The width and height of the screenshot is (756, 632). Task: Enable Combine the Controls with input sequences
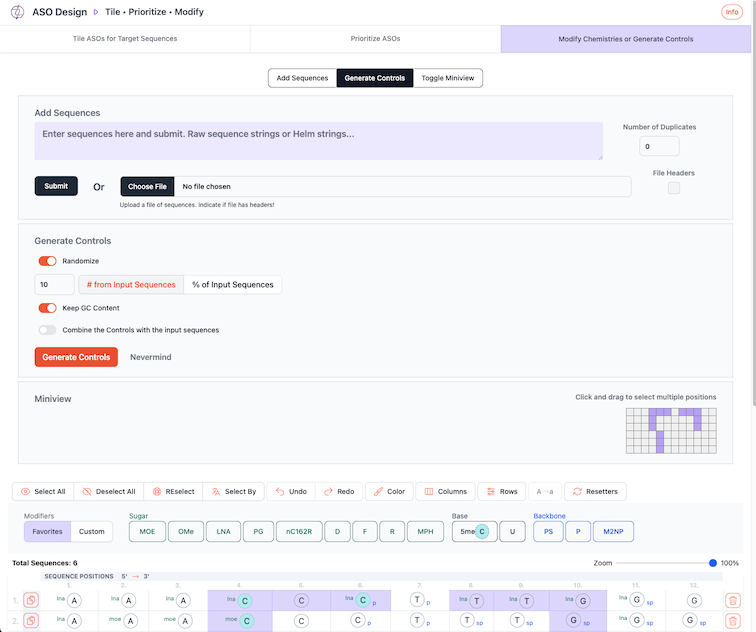[47, 330]
